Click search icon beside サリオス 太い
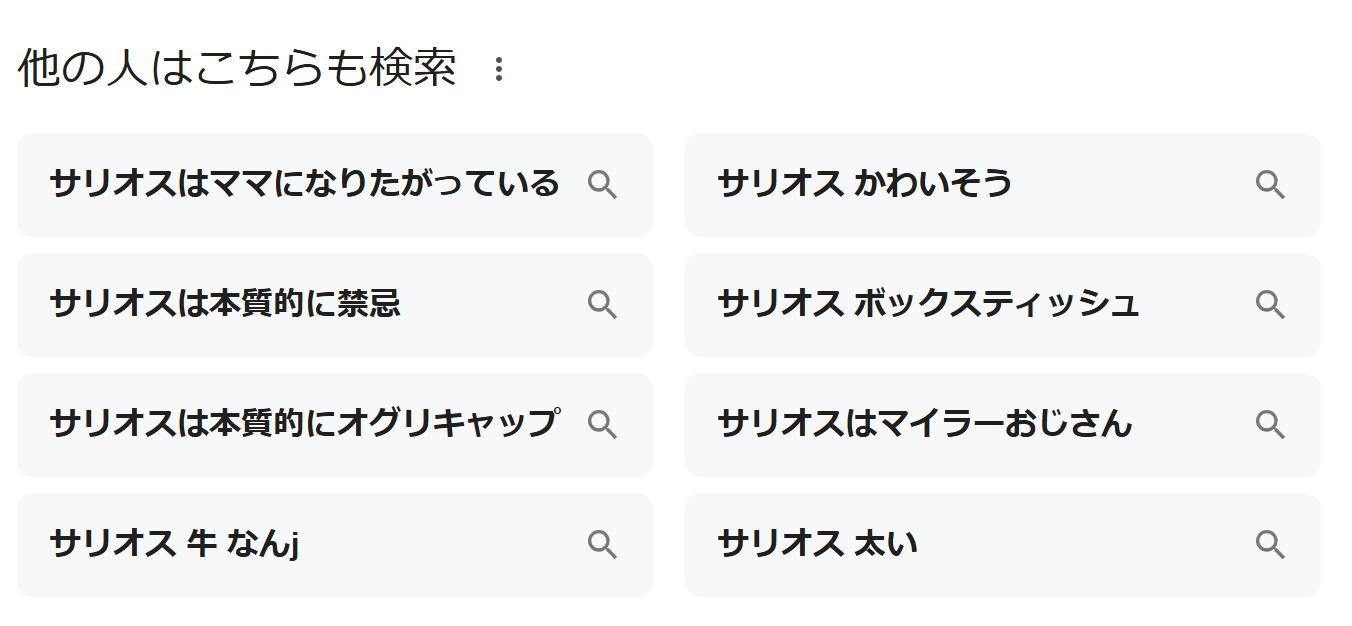The width and height of the screenshot is (1352, 626). click(x=1270, y=545)
